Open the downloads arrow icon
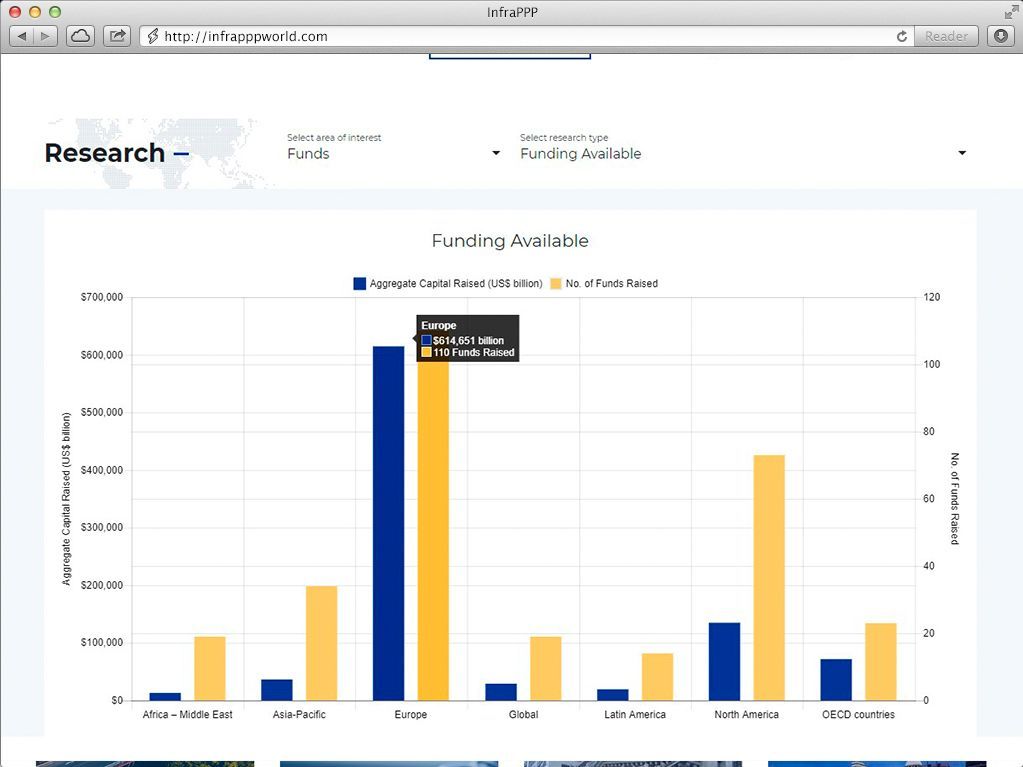 (1000, 36)
